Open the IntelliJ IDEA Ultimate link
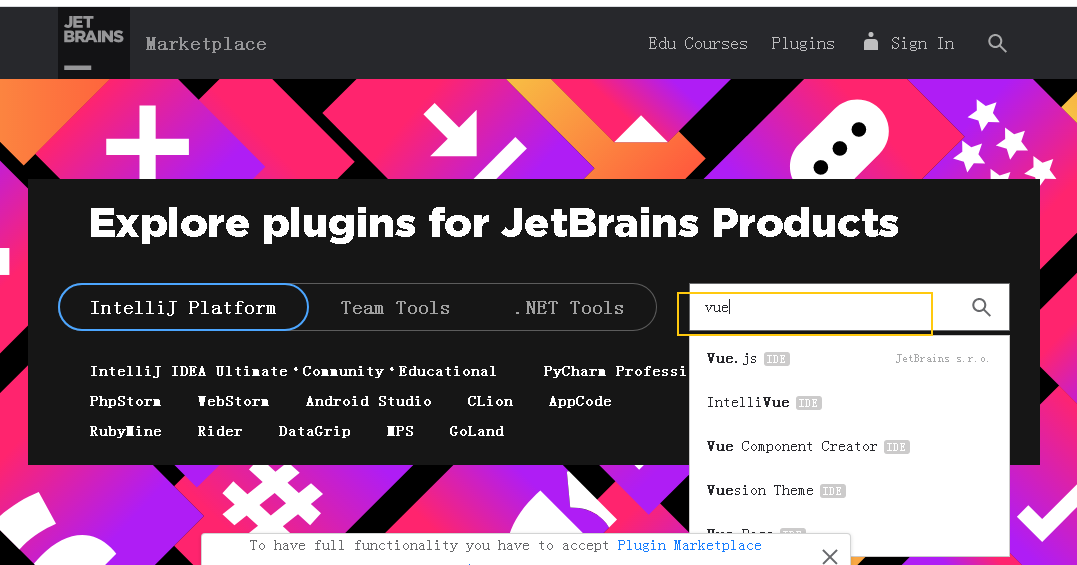Screen dimensions: 1077x565 pos(189,371)
